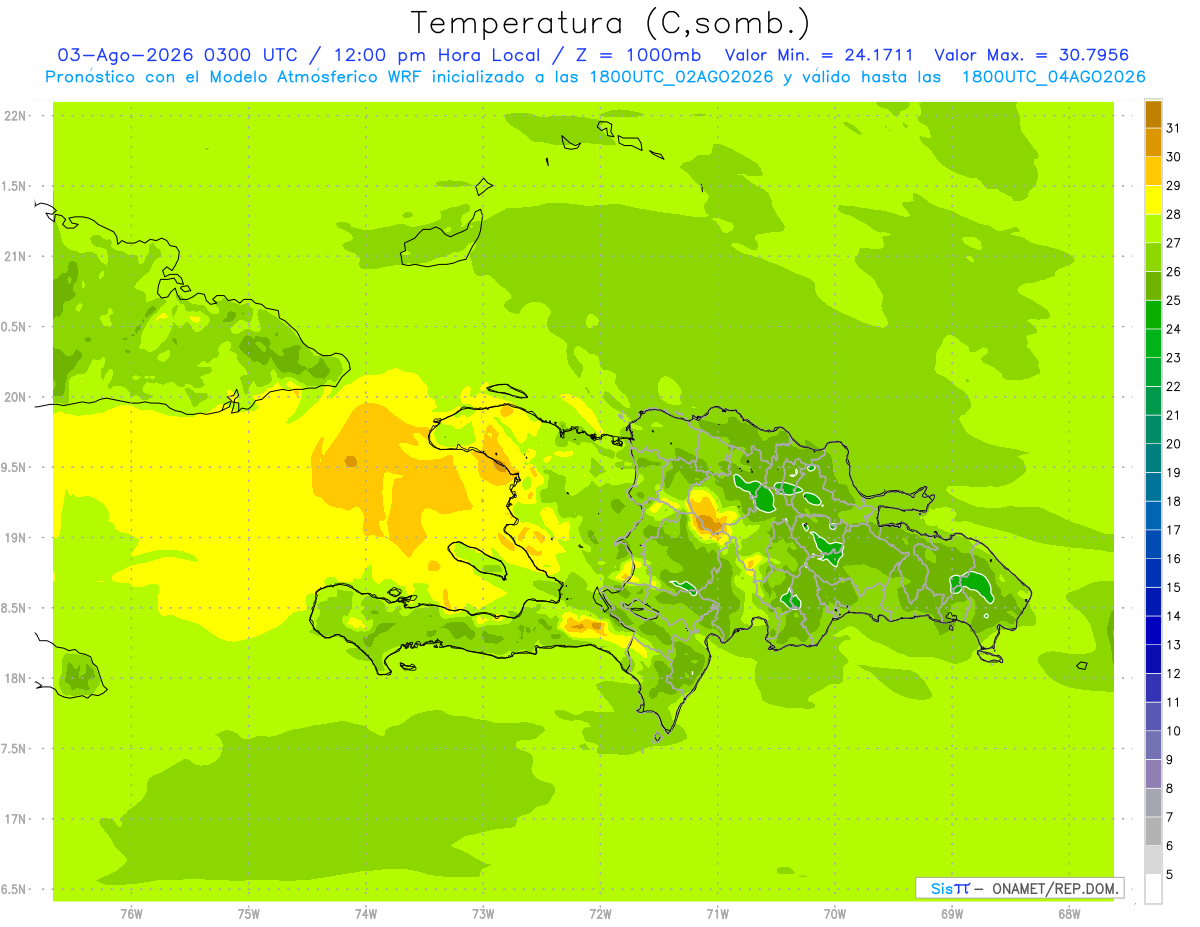
Task: Click the "74W" longitude axis label
Action: 366,914
